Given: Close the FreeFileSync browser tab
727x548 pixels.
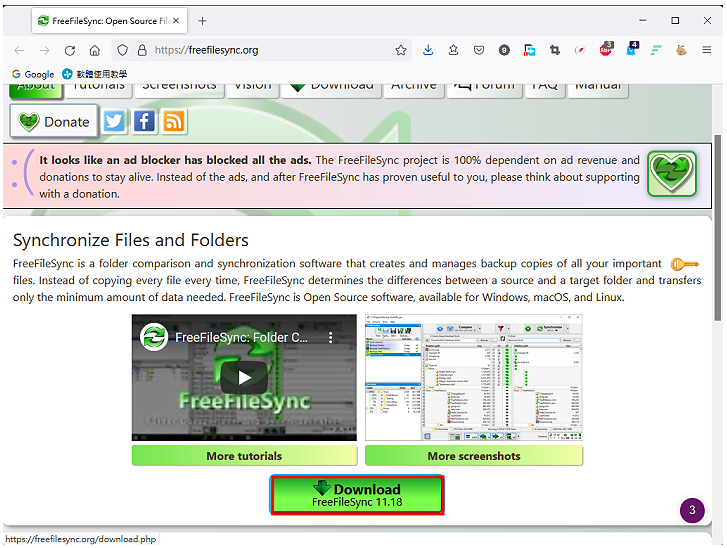Looking at the screenshot, I should click(176, 21).
